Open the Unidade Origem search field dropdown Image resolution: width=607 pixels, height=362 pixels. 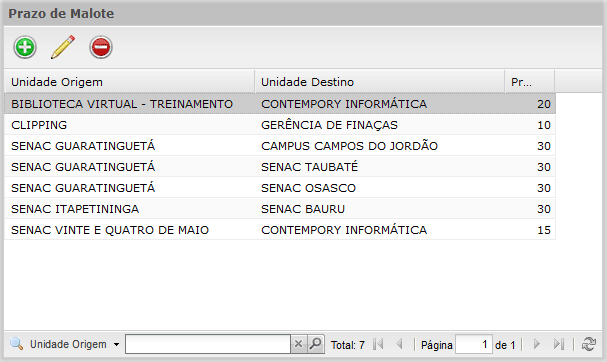tap(117, 344)
